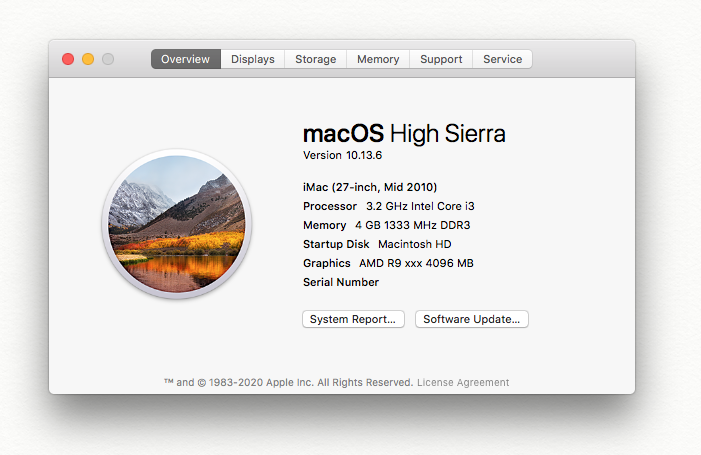This screenshot has height=455, width=701.
Task: Click the "Macintosh HD" startup disk value
Action: [x=415, y=244]
